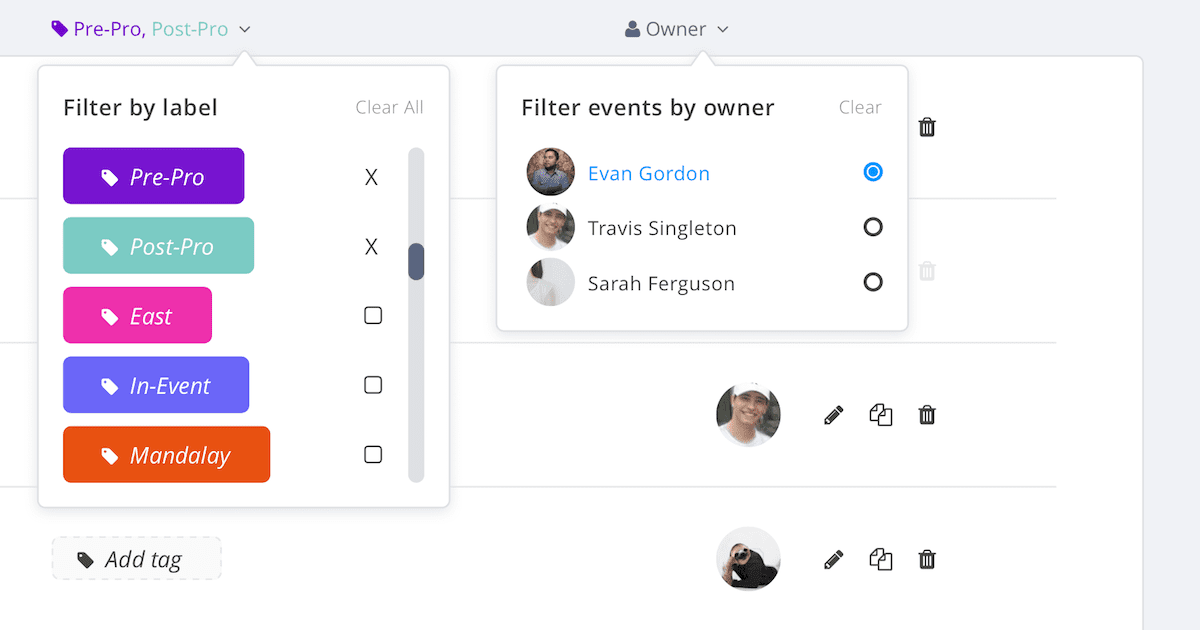Click the grayed-out trash icon
Image resolution: width=1200 pixels, height=630 pixels.
[x=927, y=270]
